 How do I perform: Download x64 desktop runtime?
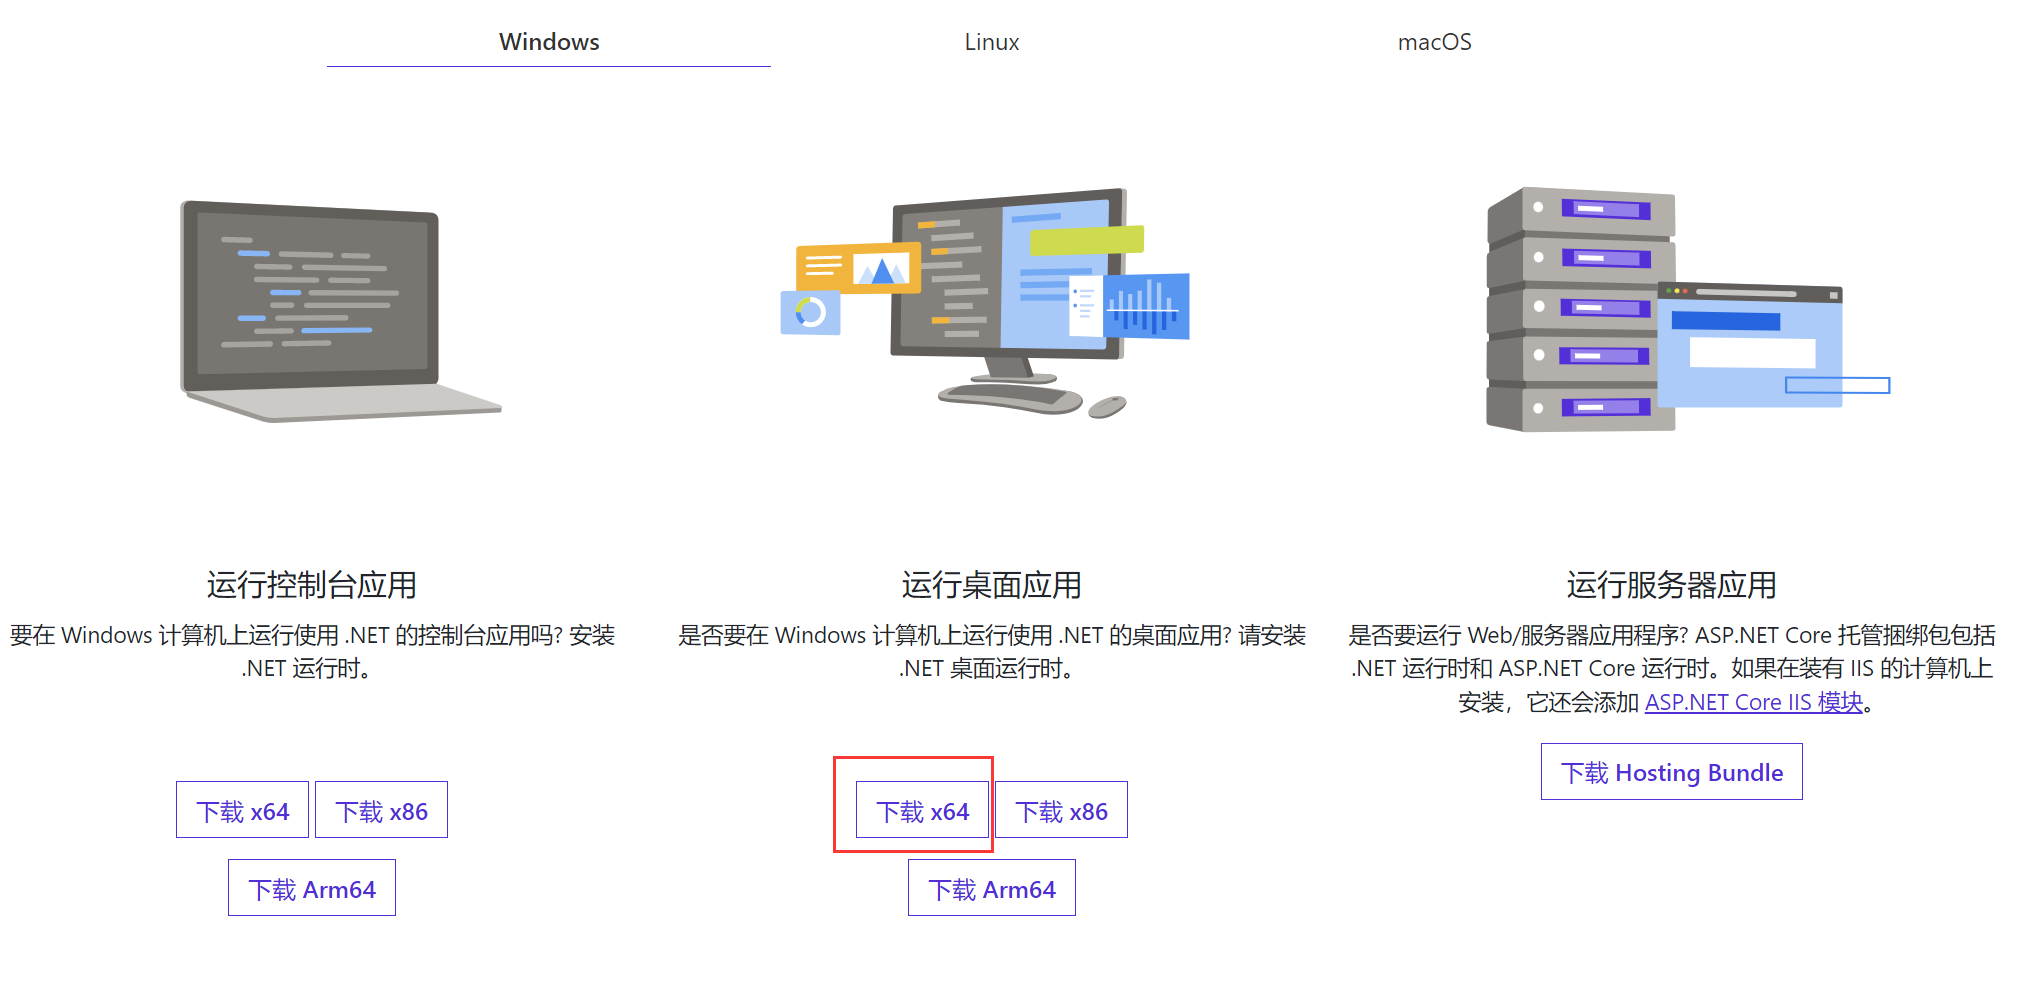coord(921,811)
